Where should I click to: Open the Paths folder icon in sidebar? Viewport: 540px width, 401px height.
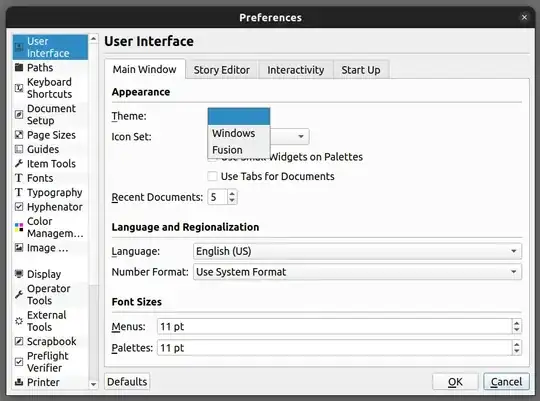pyautogui.click(x=19, y=67)
